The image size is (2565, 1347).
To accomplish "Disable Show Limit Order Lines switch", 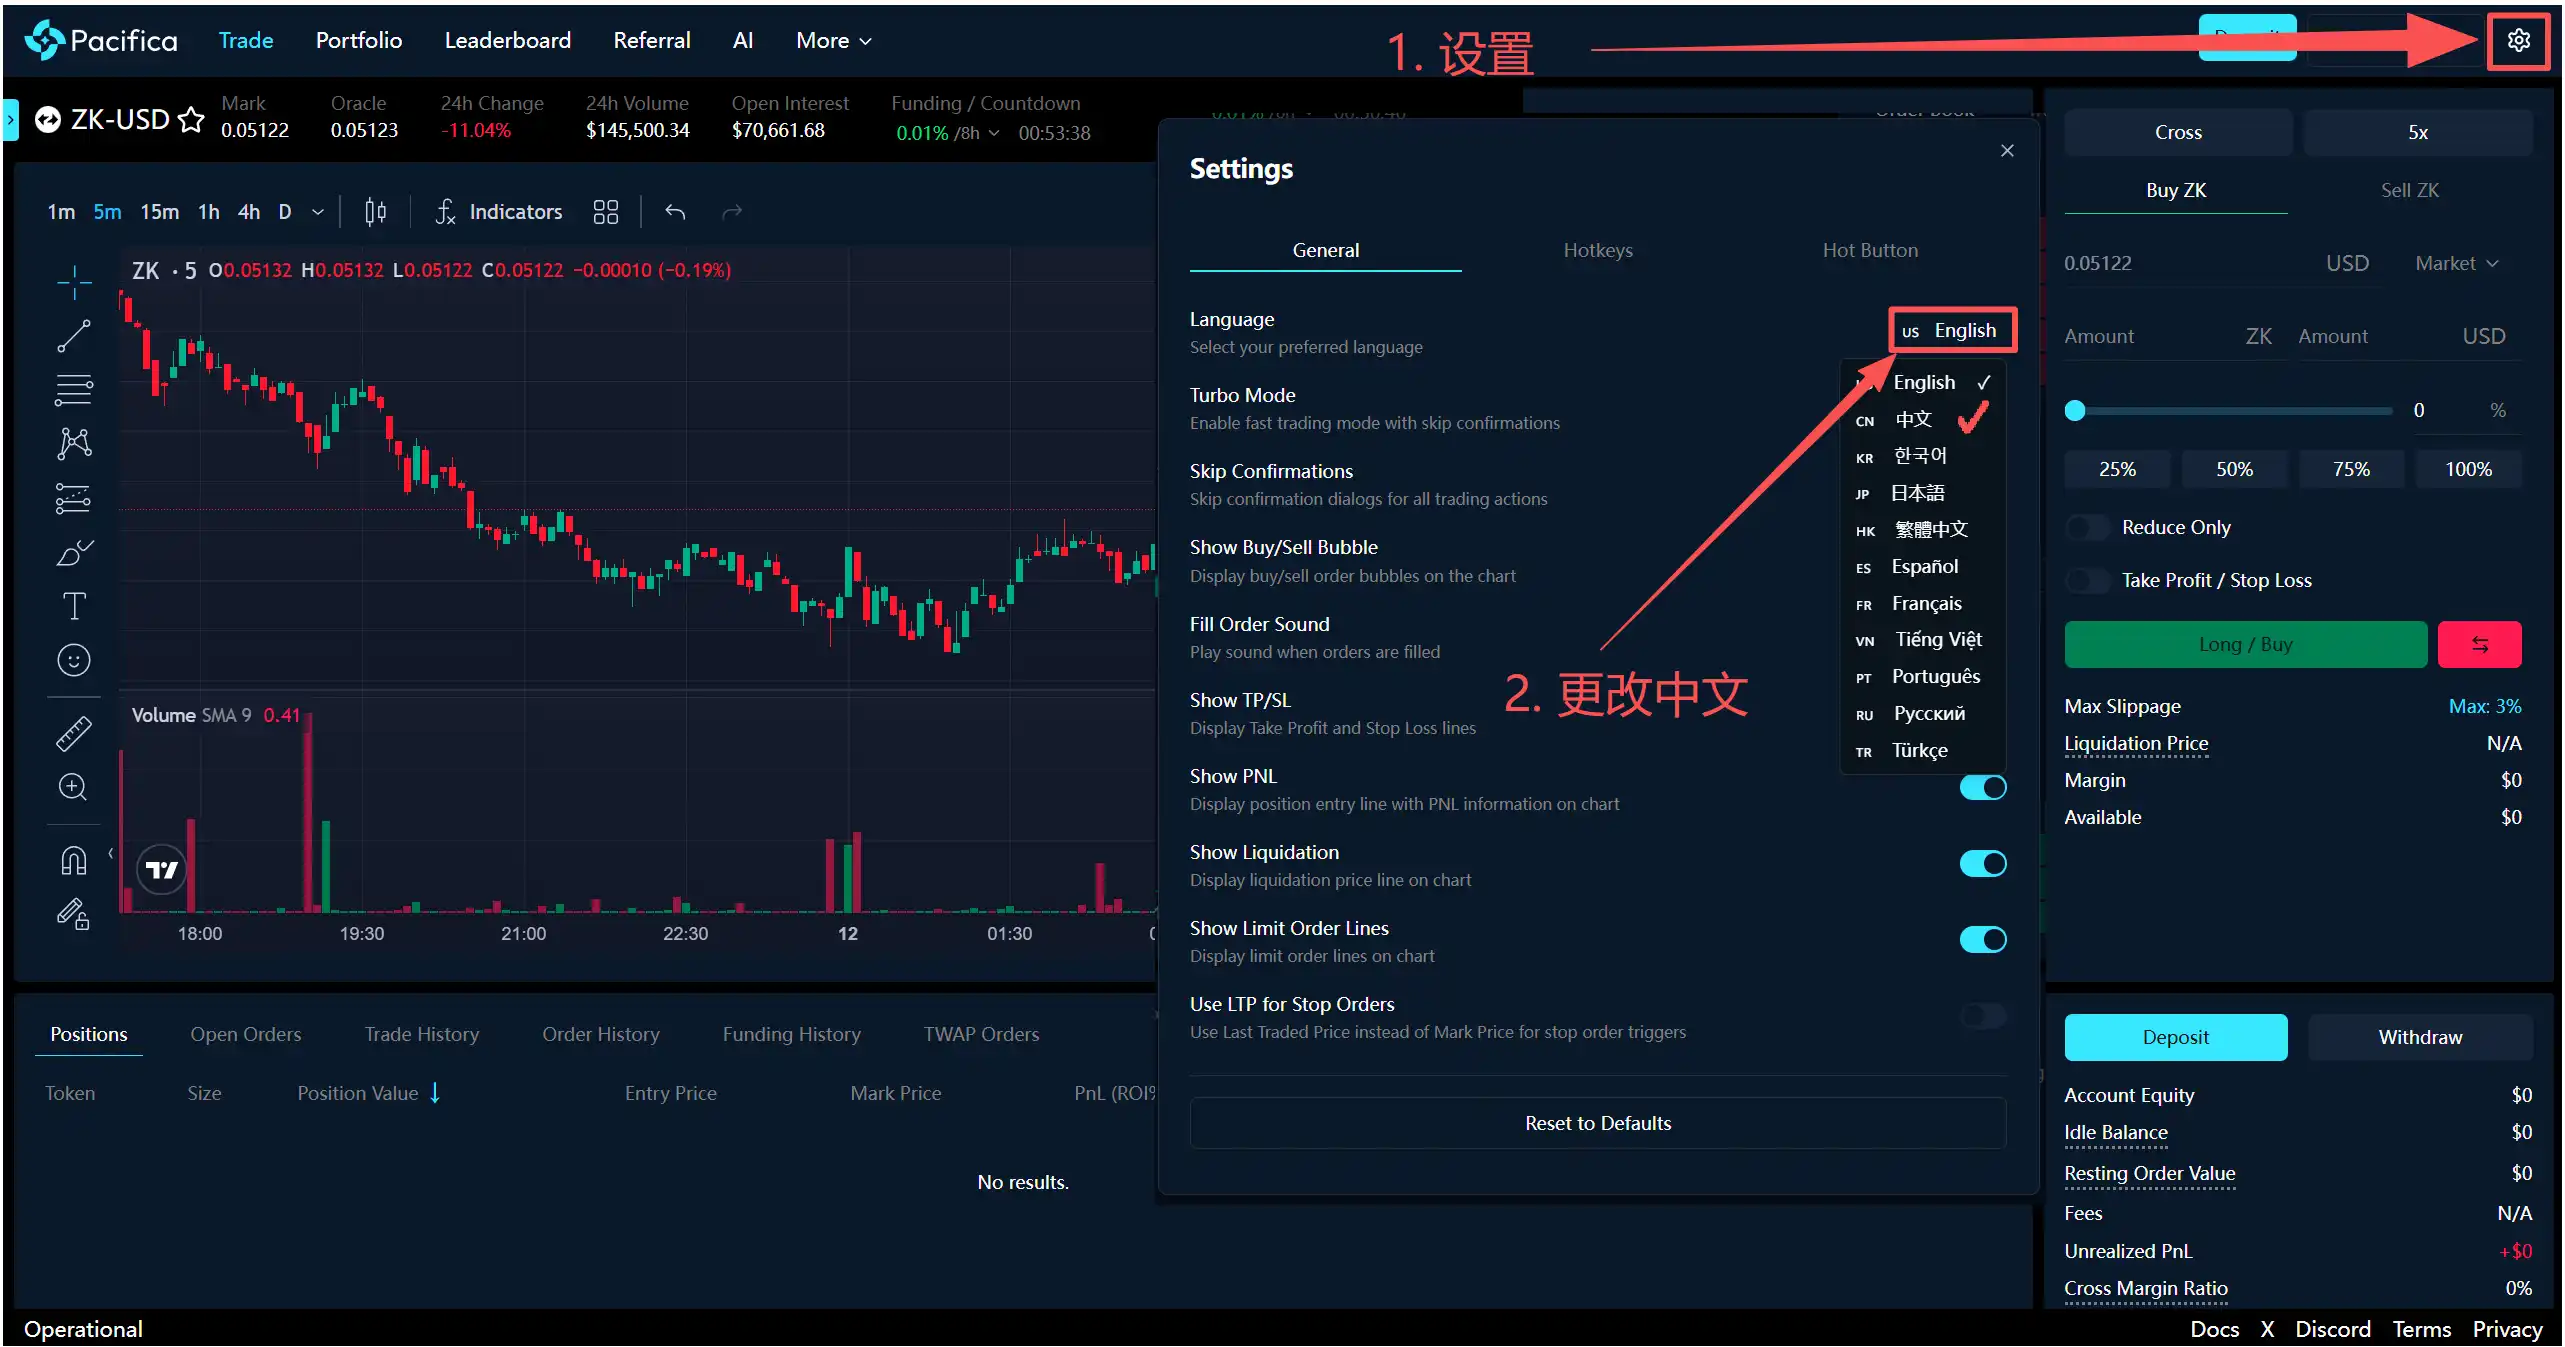I will 1982,939.
